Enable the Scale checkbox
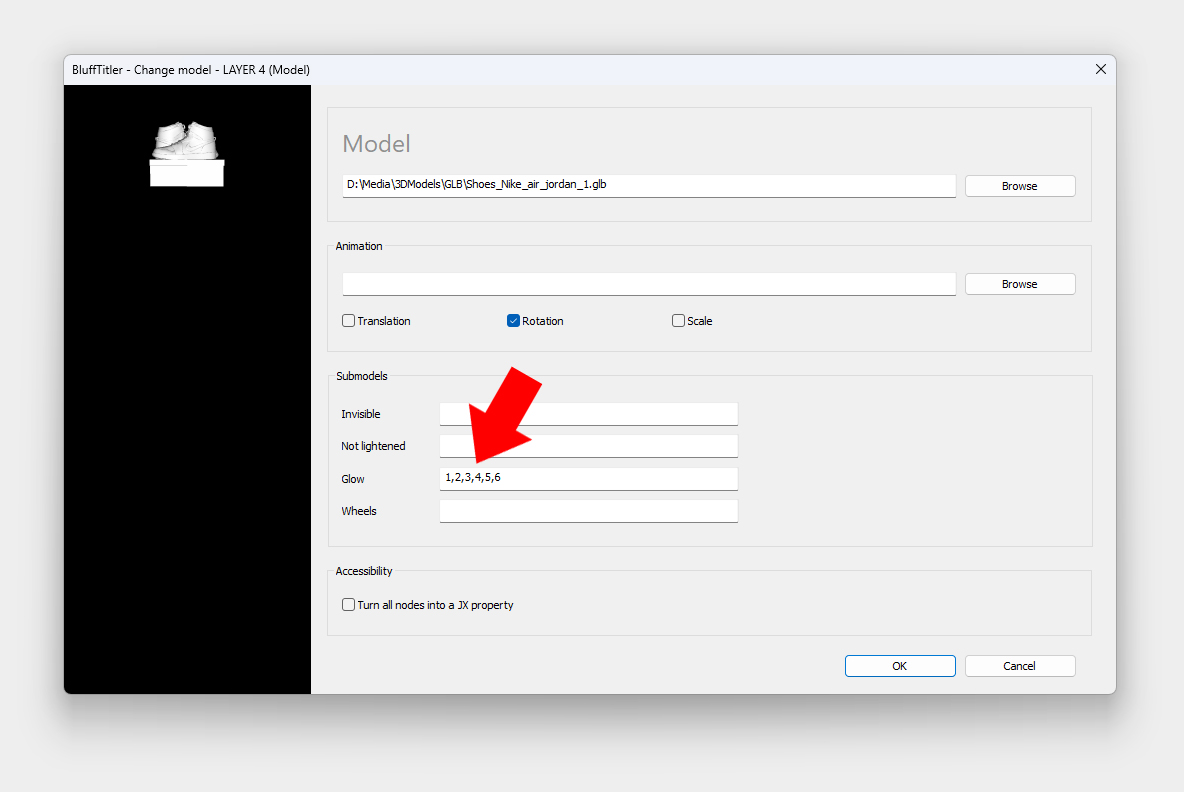 [x=679, y=321]
